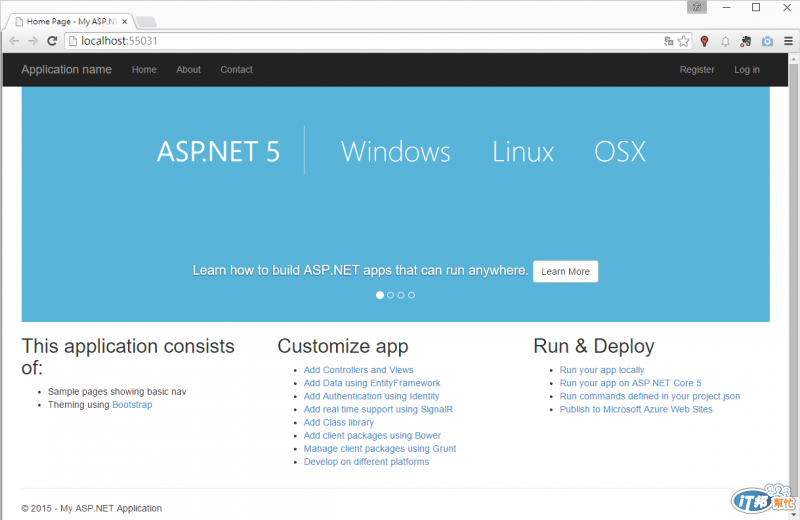
Task: Go back with the browser back arrow
Action: (14, 41)
